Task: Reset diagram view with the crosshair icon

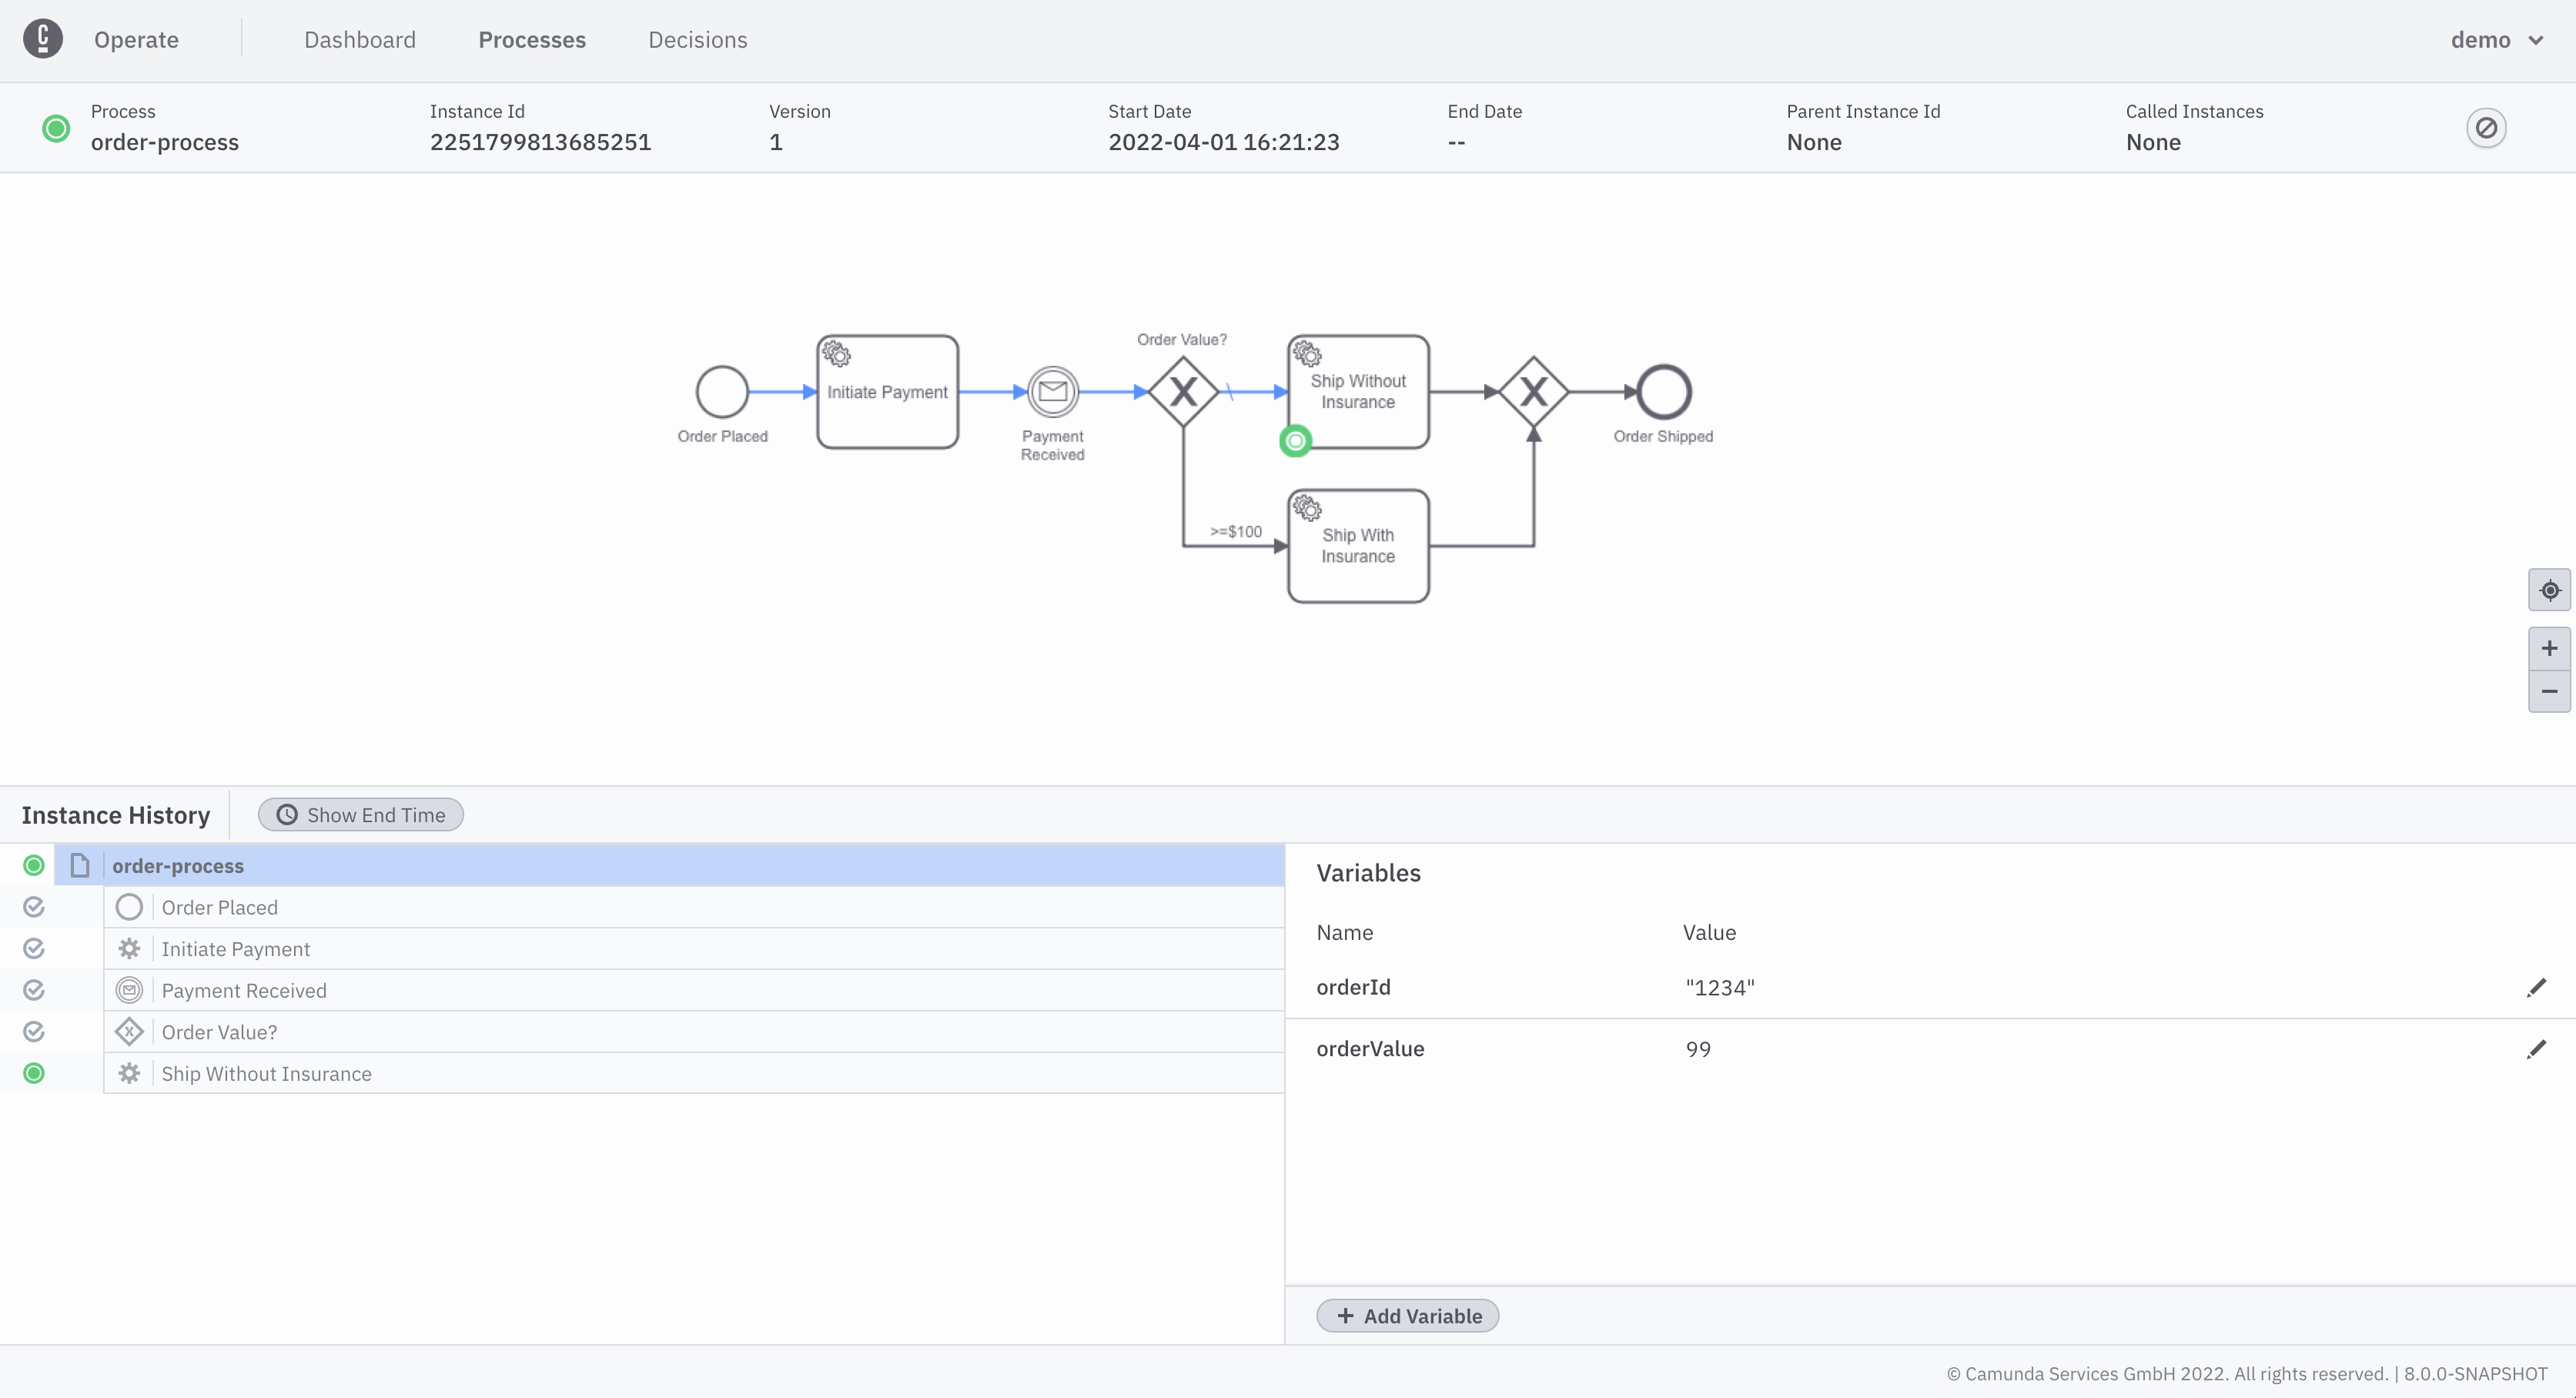Action: pyautogui.click(x=2549, y=590)
